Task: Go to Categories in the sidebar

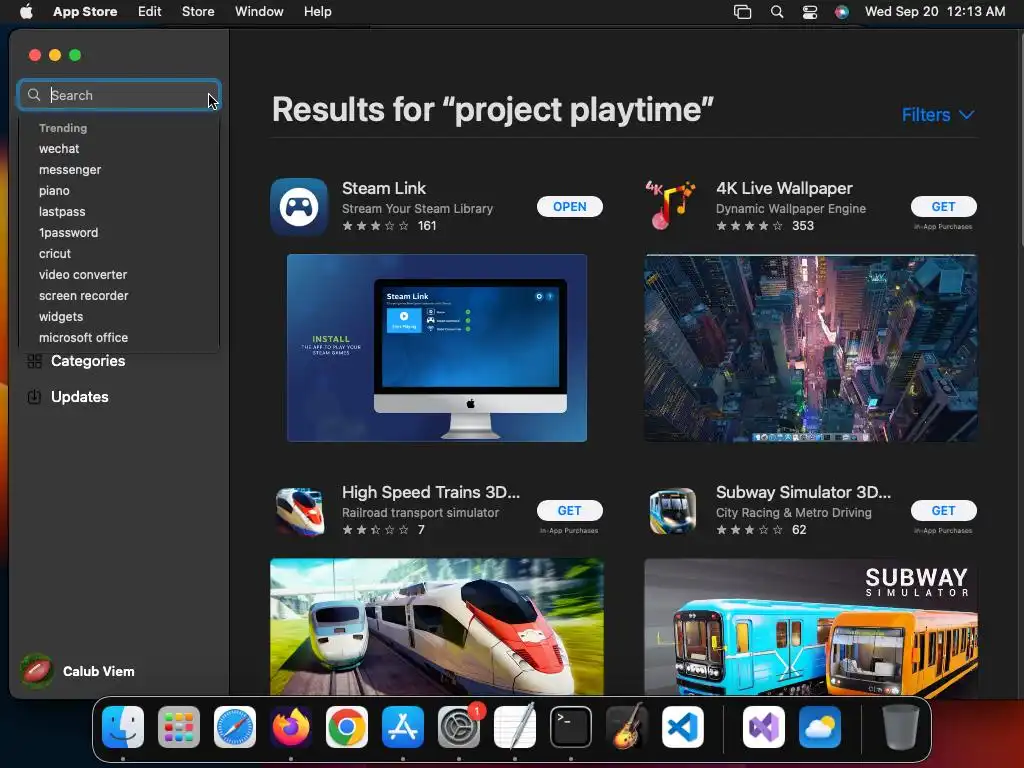Action: tap(88, 361)
